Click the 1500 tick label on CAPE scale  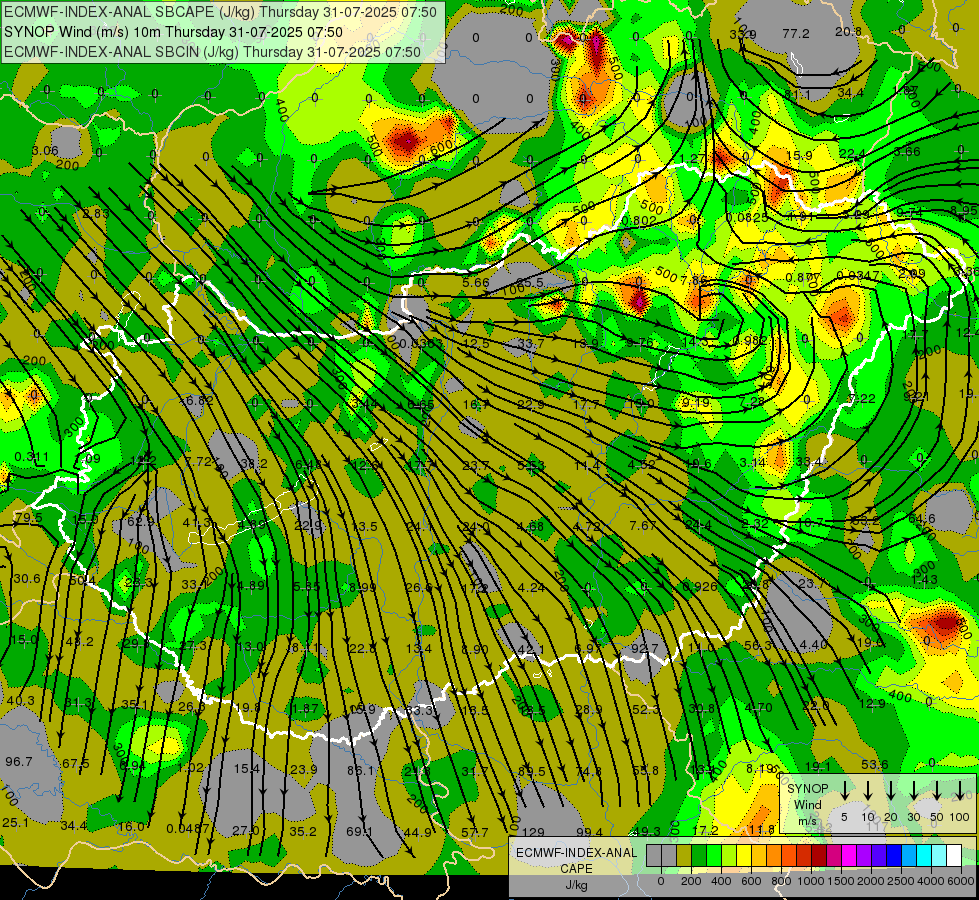point(841,881)
